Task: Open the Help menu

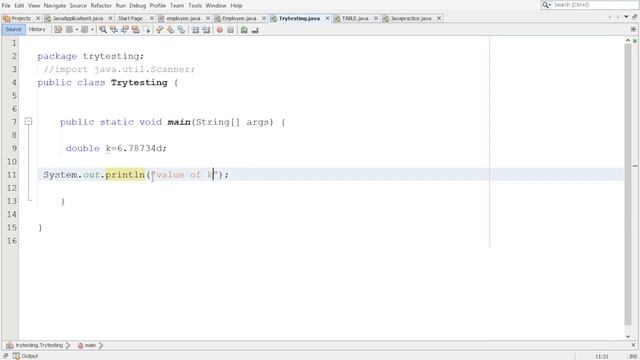Action: pos(236,6)
